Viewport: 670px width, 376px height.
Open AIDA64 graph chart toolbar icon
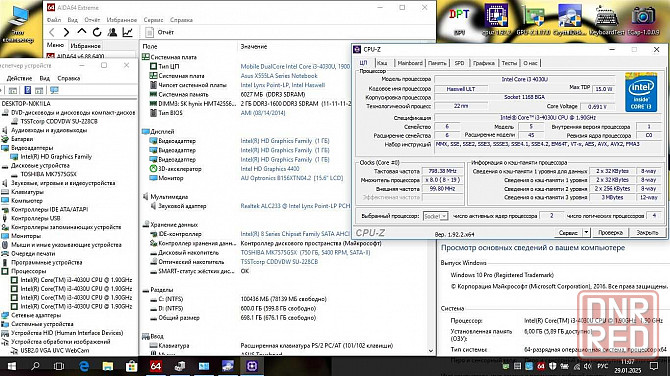coord(127,32)
